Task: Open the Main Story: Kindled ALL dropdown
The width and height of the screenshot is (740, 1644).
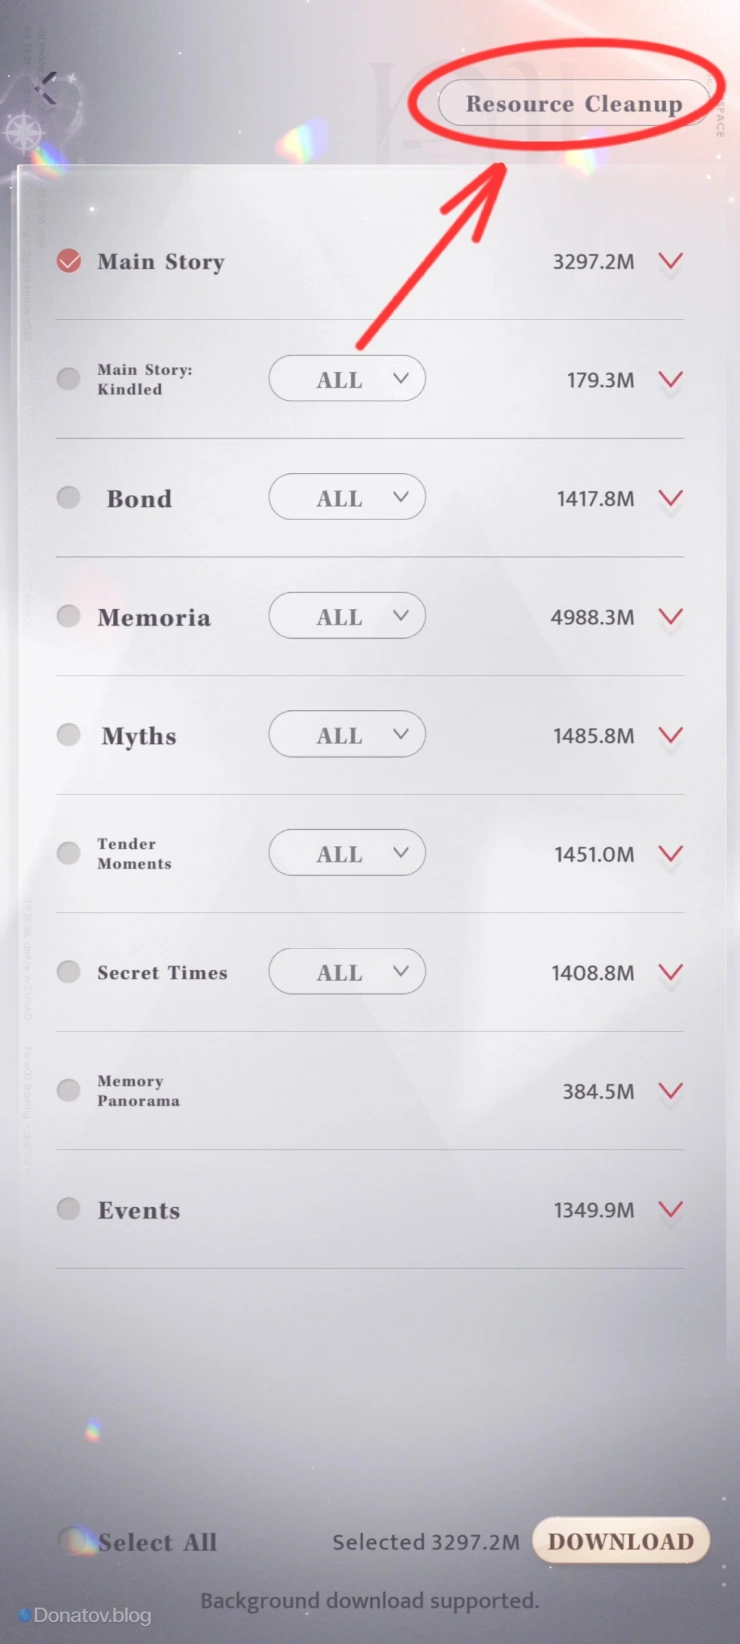Action: pyautogui.click(x=347, y=379)
